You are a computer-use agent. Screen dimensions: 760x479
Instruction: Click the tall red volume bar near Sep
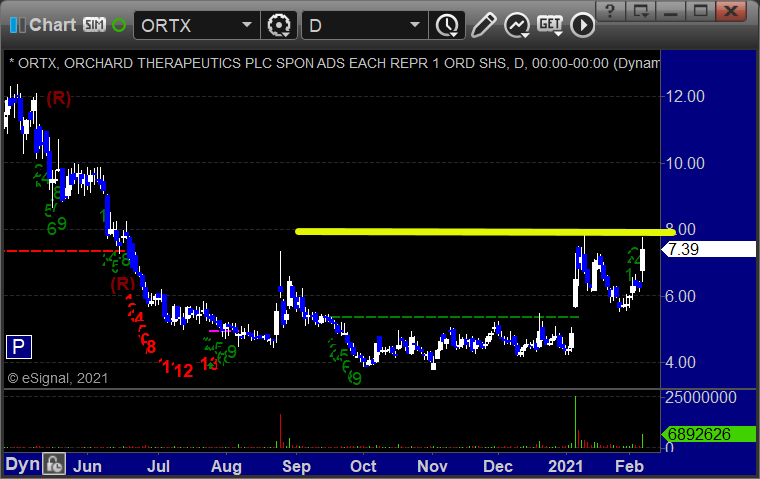pos(280,431)
